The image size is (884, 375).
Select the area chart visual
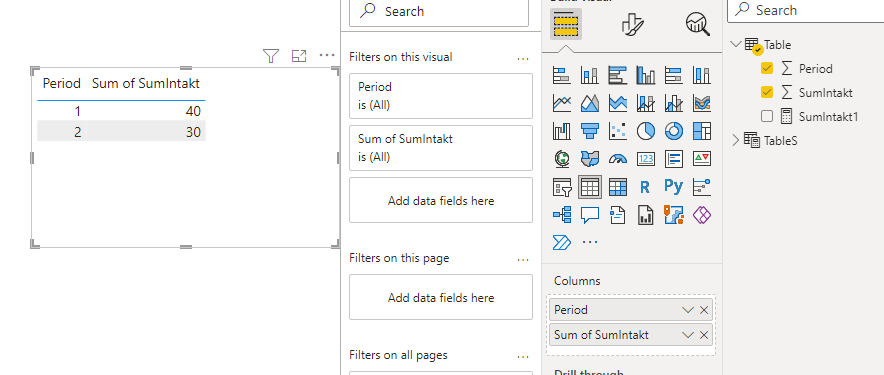coord(590,103)
